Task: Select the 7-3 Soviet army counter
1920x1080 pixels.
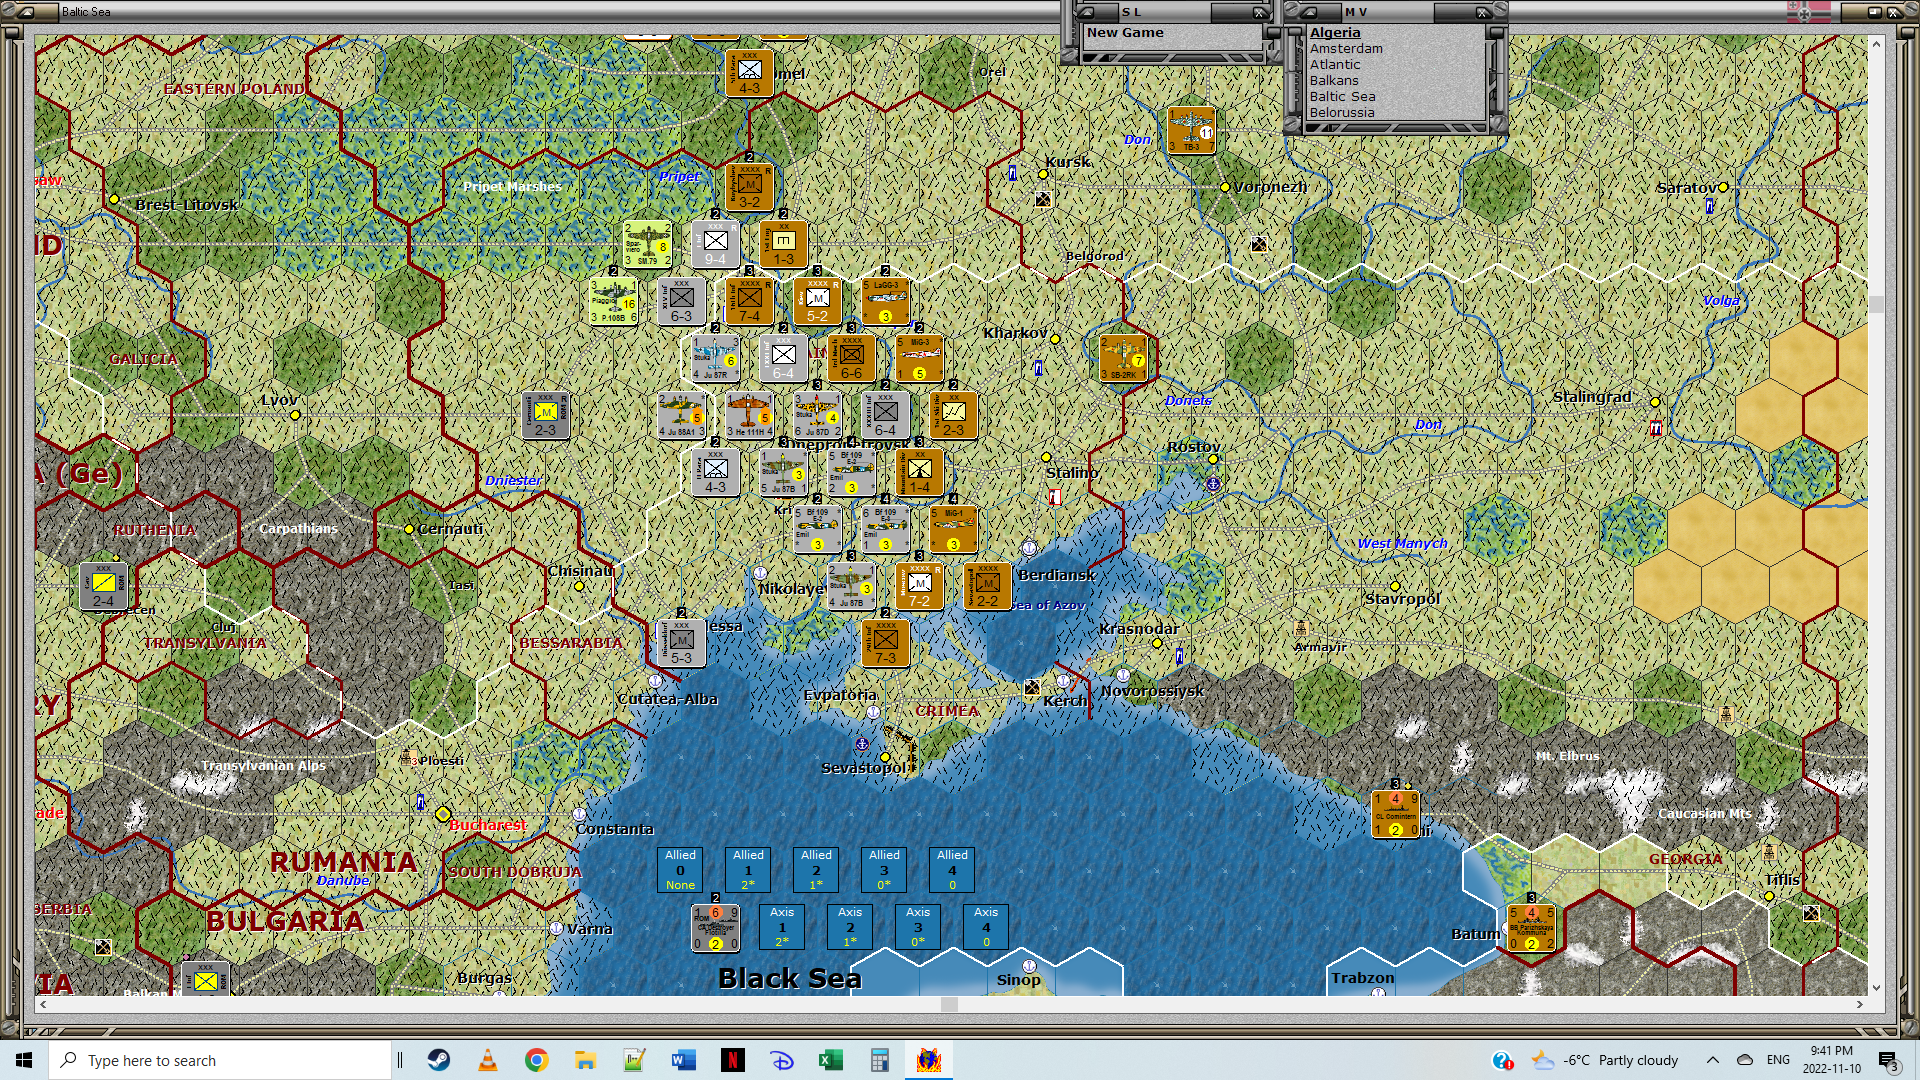Action: pyautogui.click(x=885, y=643)
